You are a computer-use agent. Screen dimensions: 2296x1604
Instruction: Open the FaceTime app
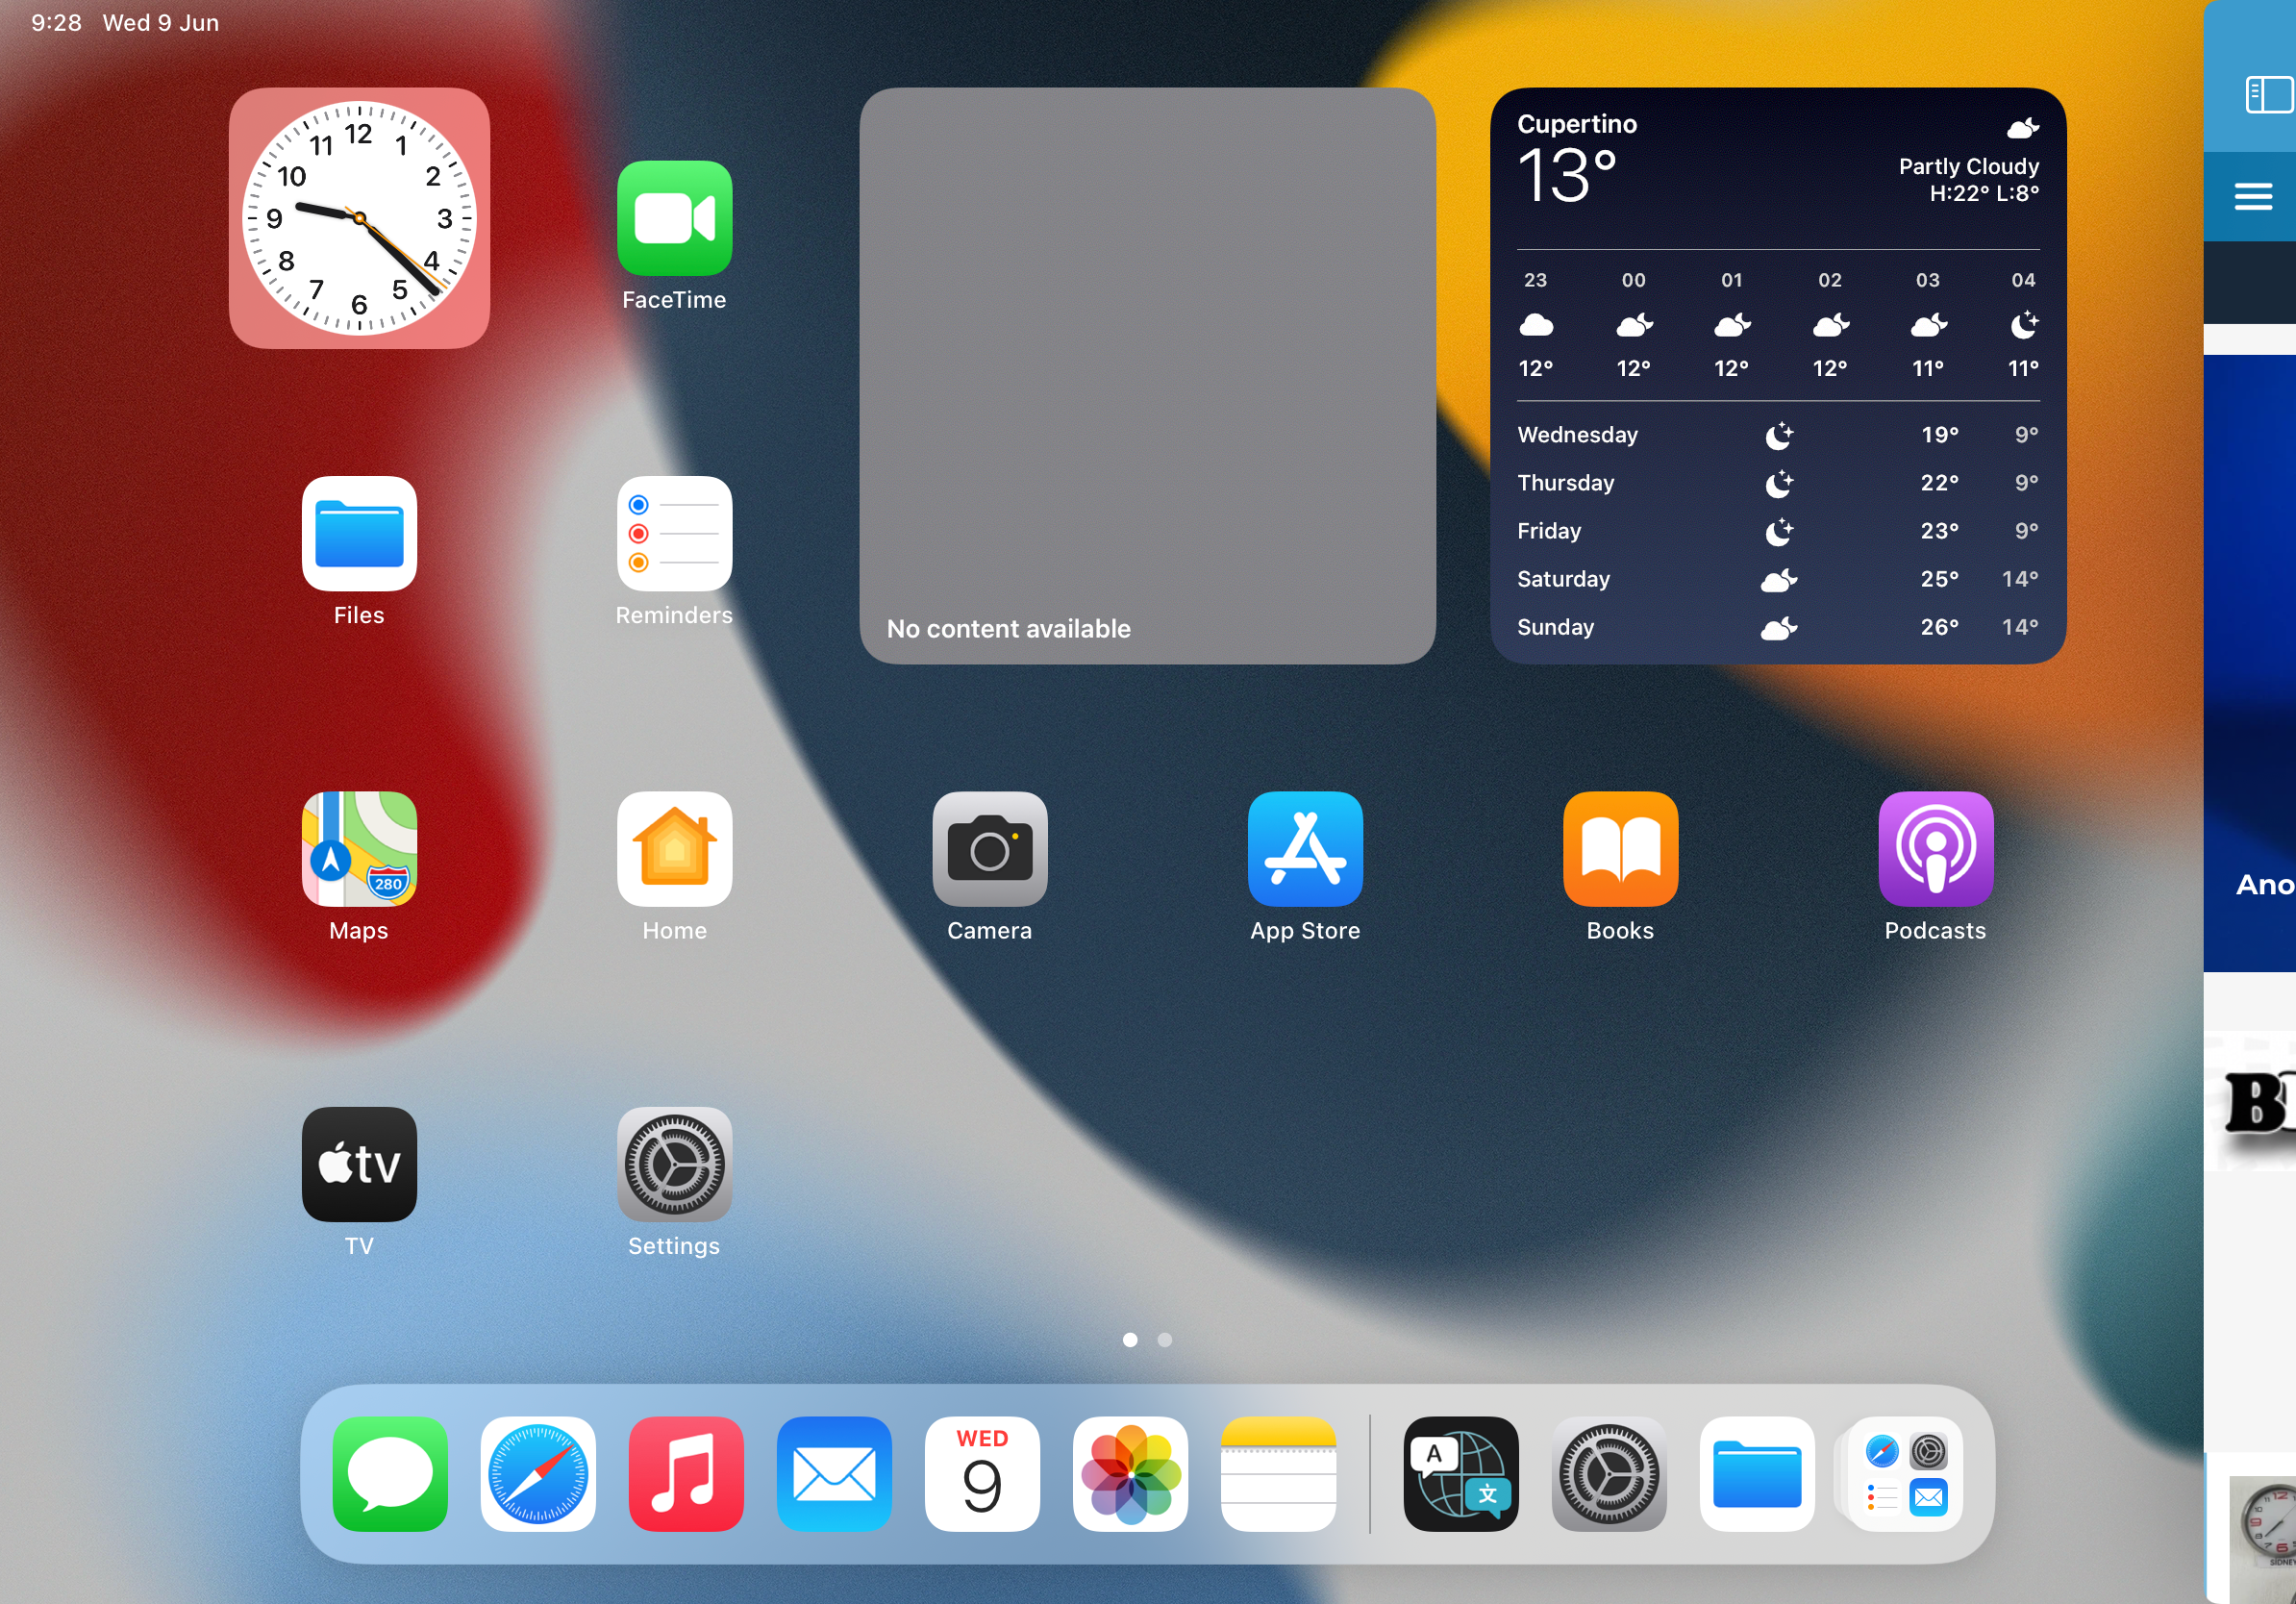pos(674,218)
